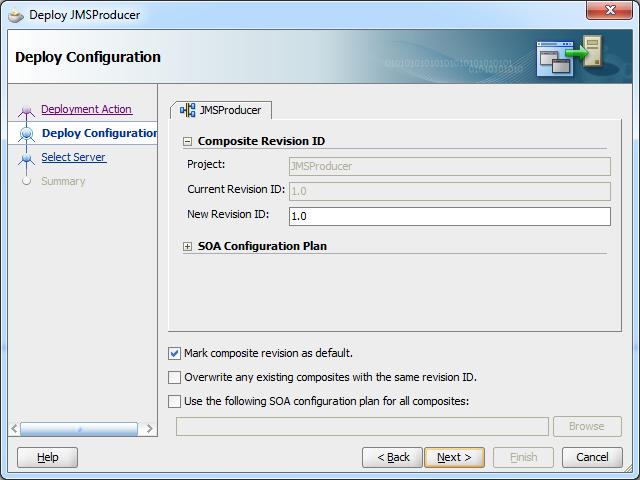This screenshot has height=480, width=640.
Task: Go to the Deployment Action step
Action: tap(87, 109)
